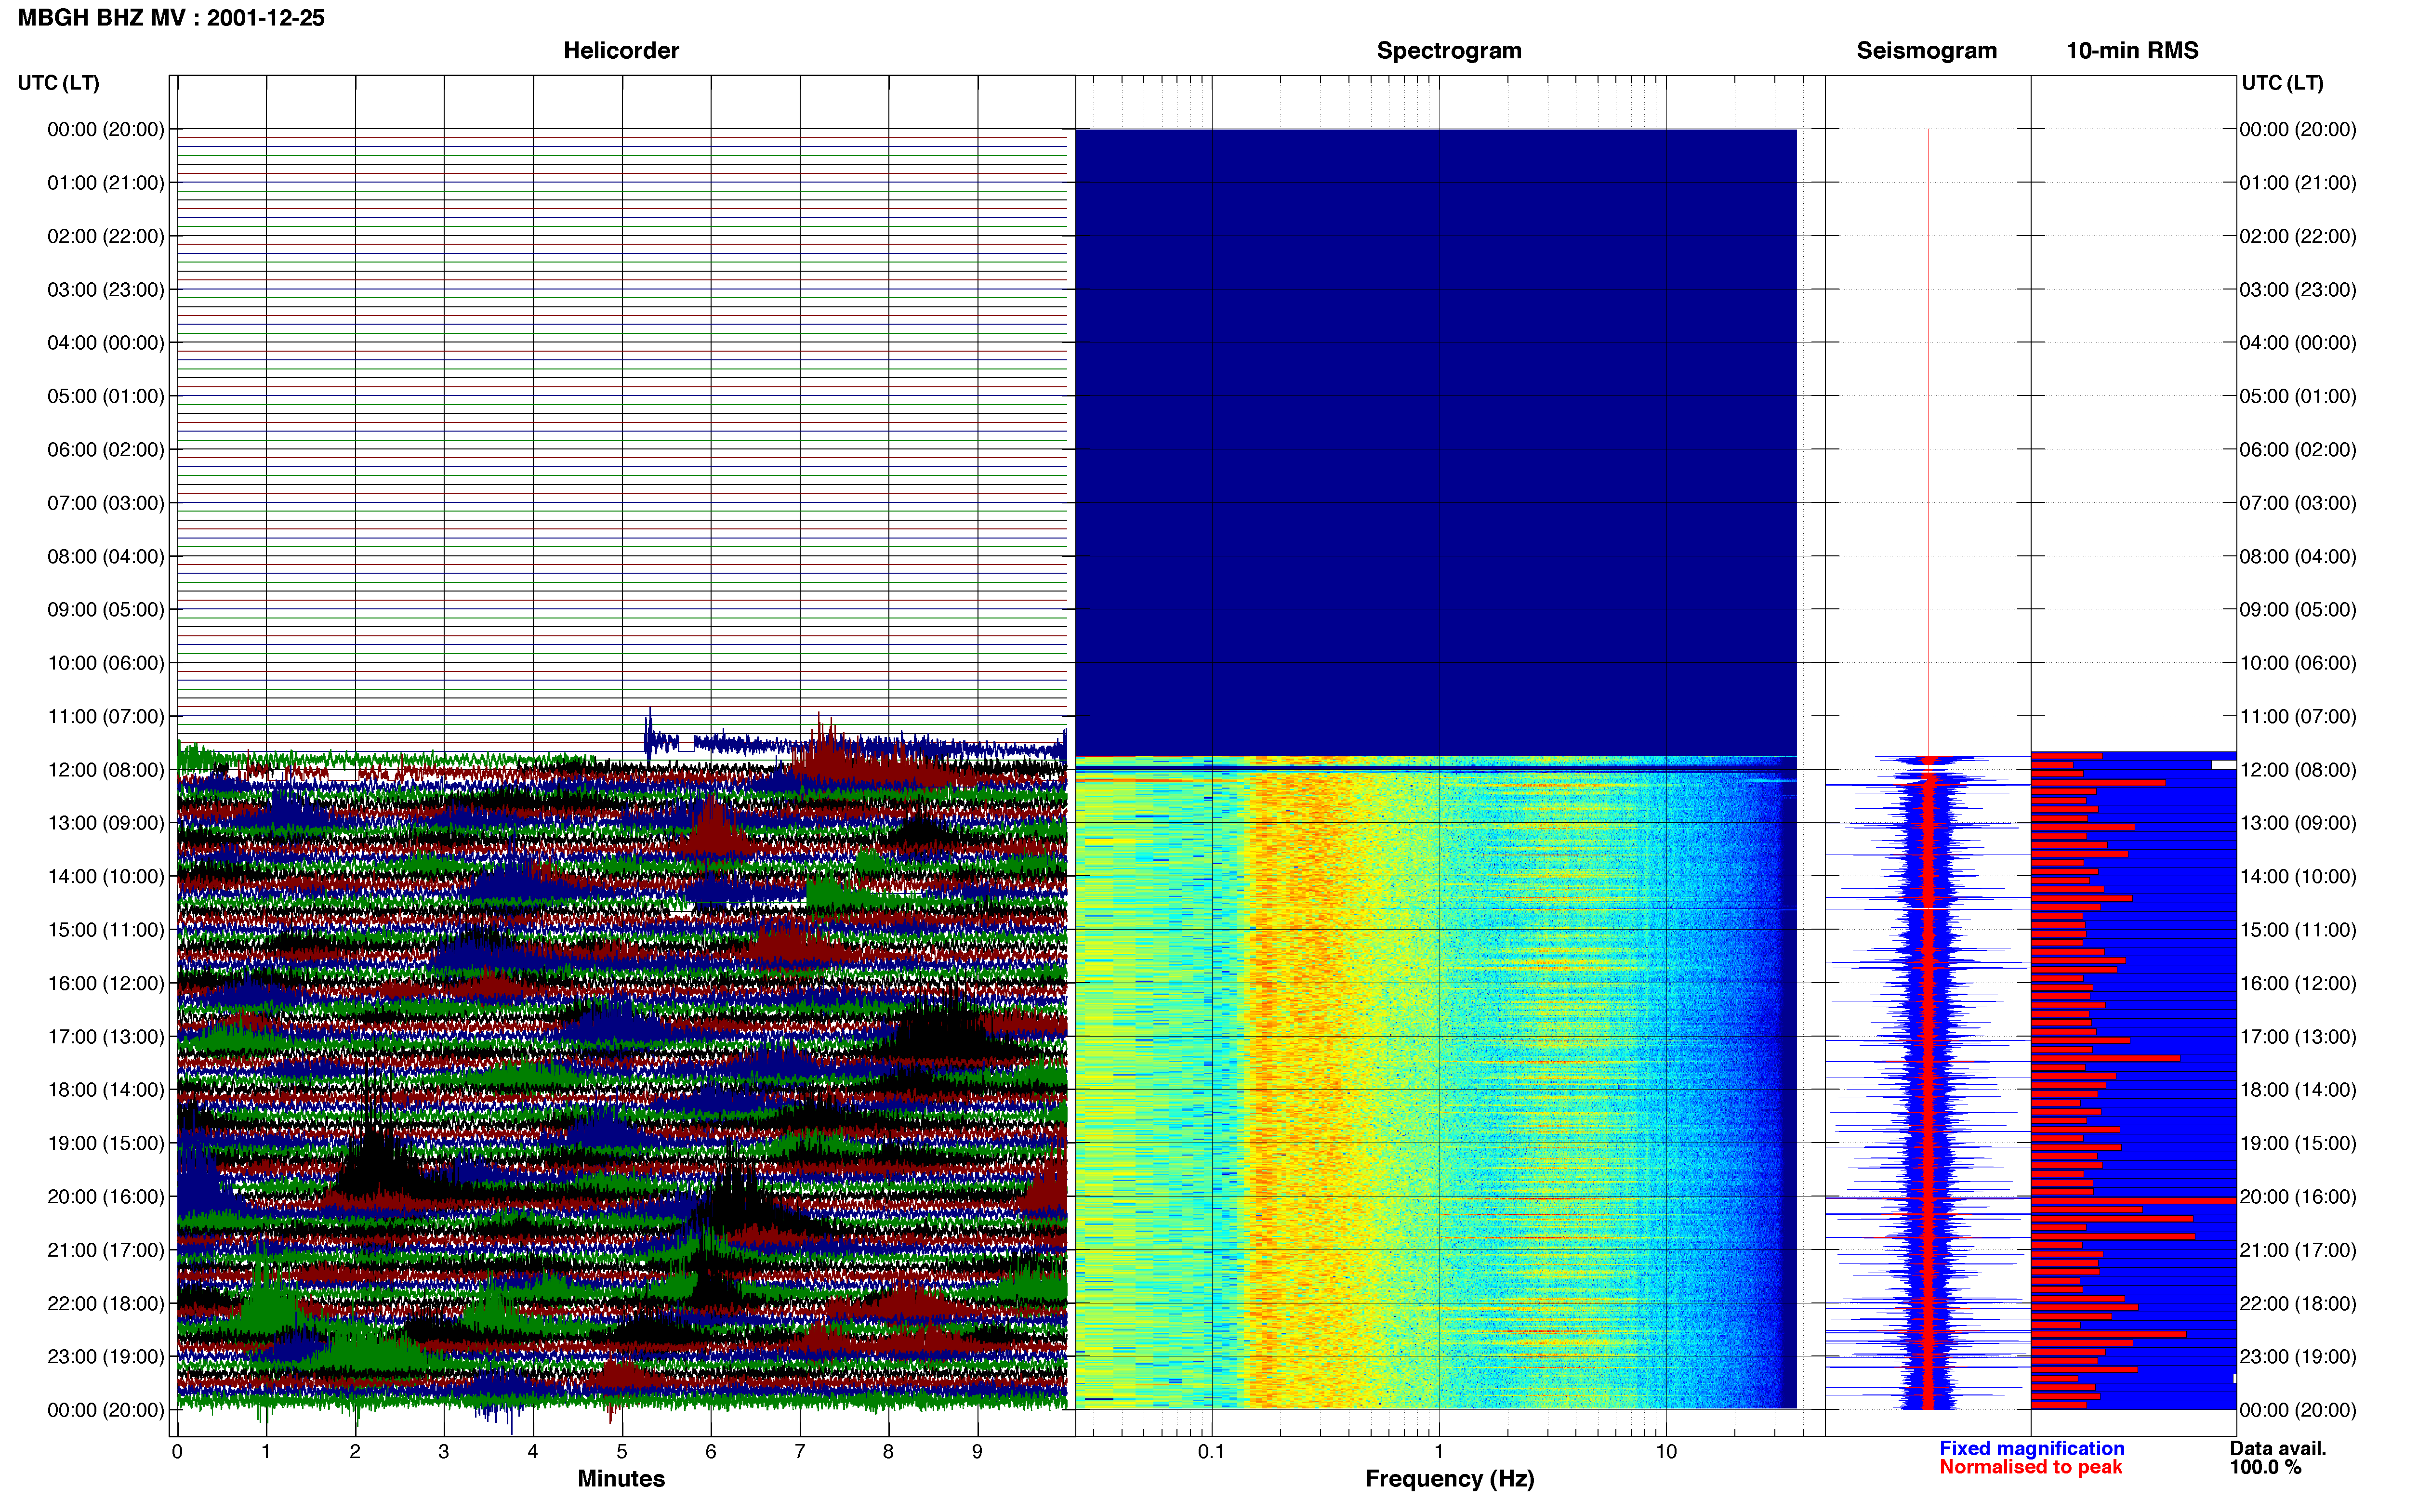Click spectrogram frequency tick '0.1'
Image resolution: width=2418 pixels, height=1512 pixels.
click(1211, 1452)
